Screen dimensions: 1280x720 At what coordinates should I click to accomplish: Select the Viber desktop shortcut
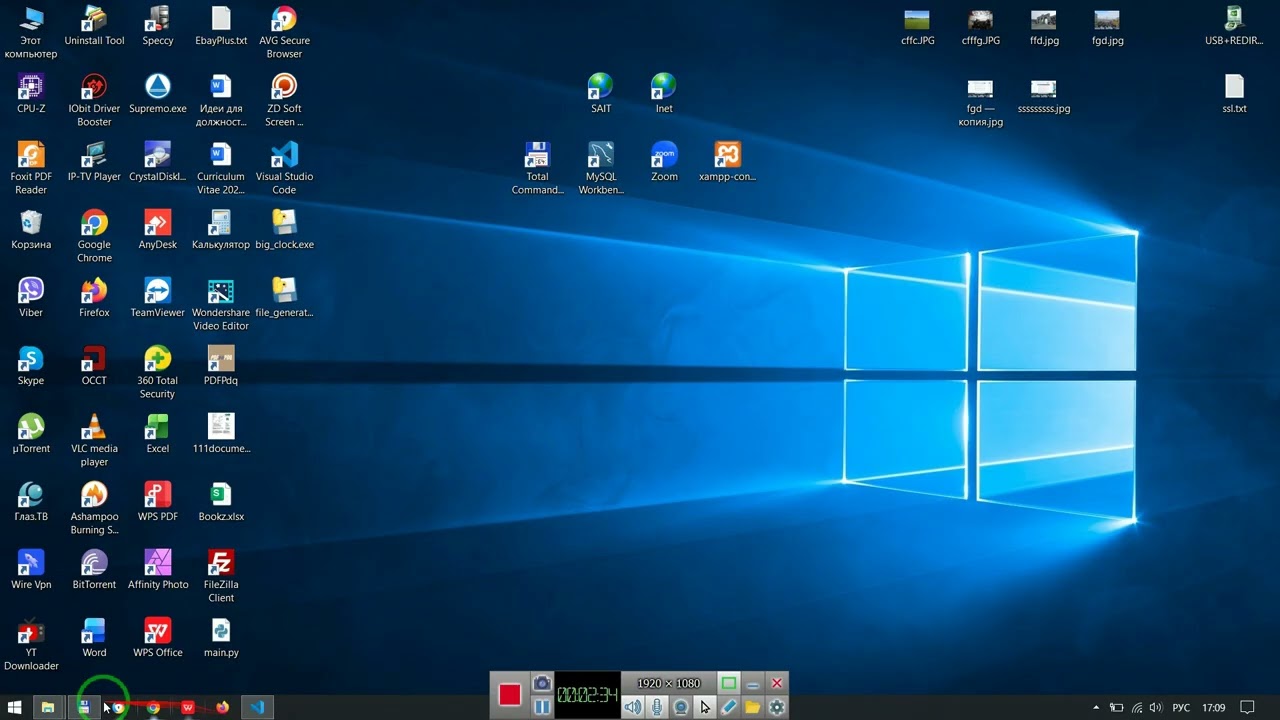tap(31, 298)
